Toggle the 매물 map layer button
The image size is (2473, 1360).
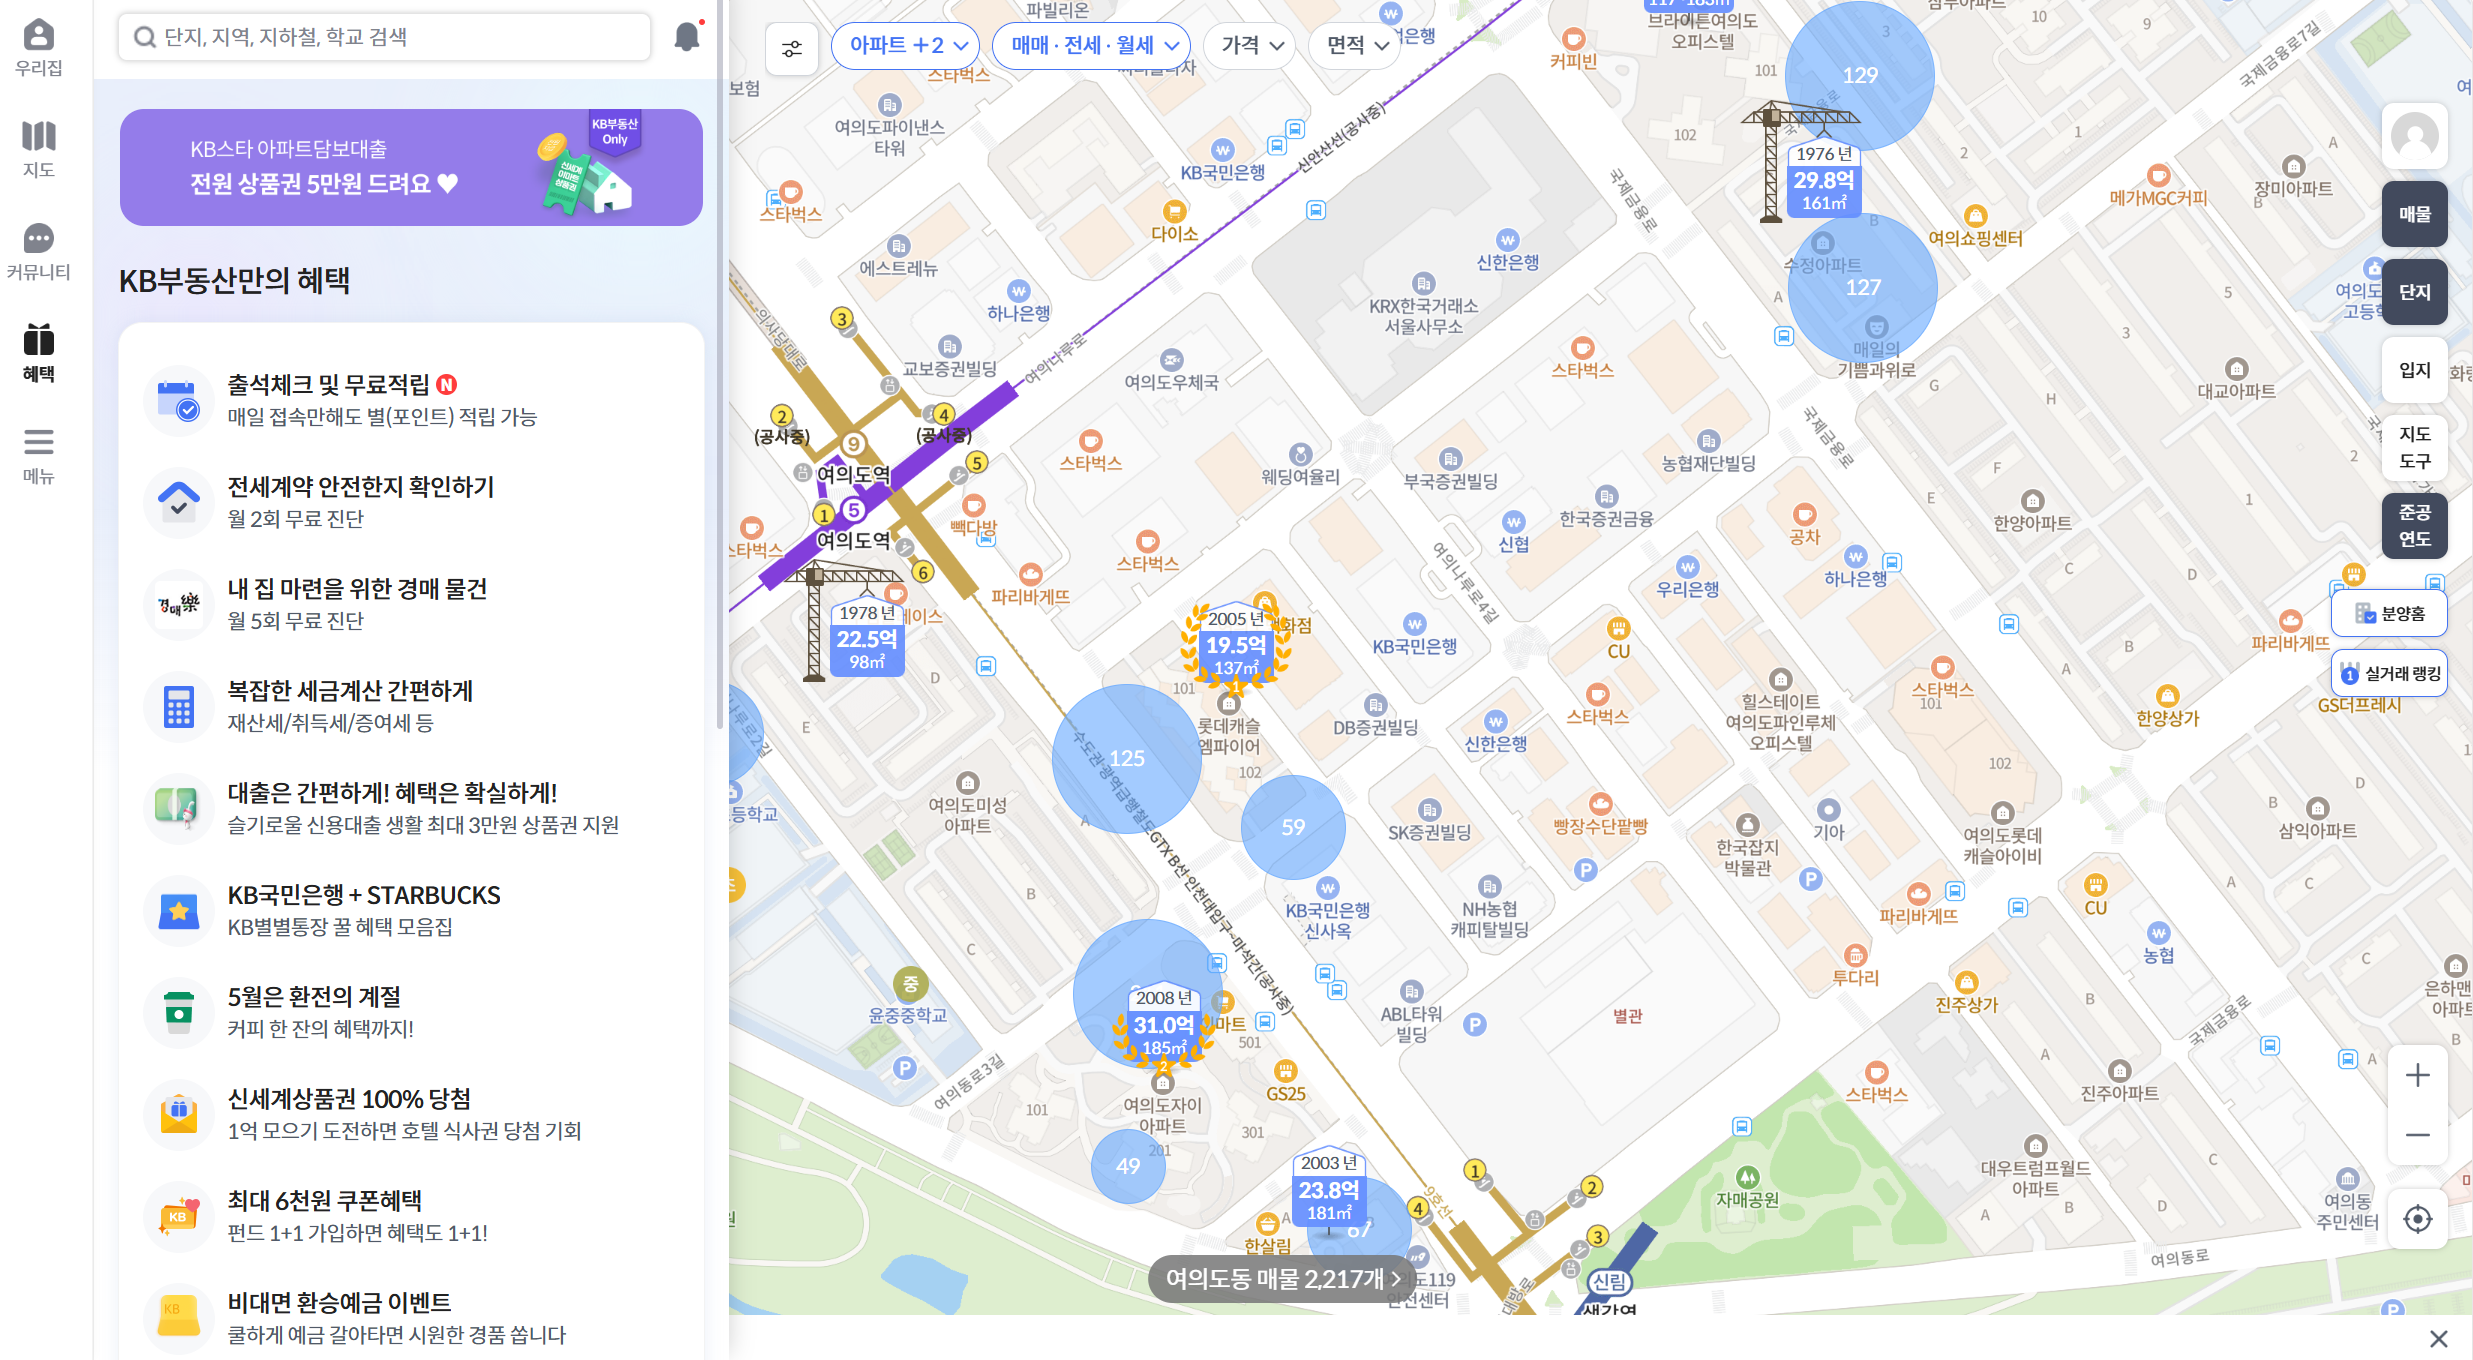point(2415,214)
